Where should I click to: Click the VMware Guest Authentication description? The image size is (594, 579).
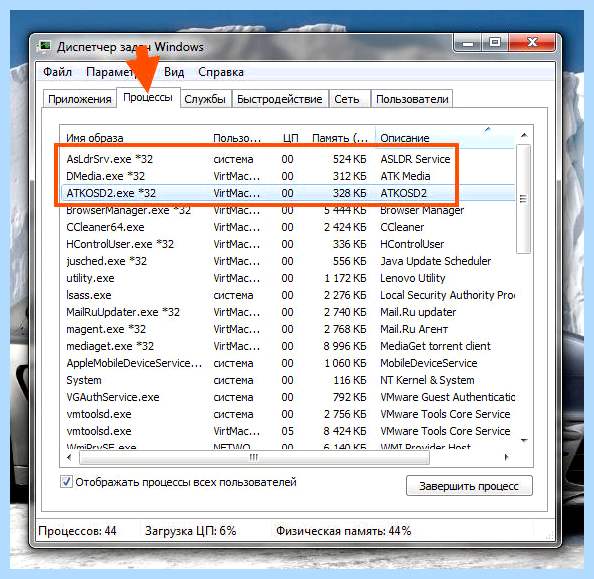(x=447, y=397)
